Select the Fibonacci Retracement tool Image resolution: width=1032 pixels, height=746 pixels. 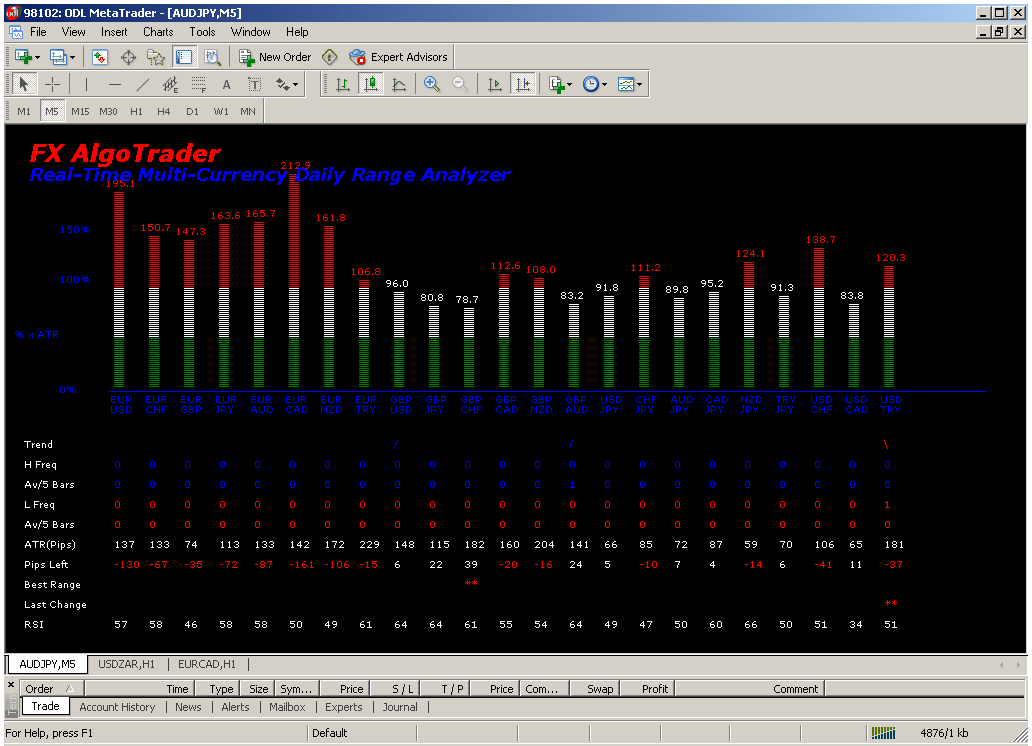pos(199,84)
